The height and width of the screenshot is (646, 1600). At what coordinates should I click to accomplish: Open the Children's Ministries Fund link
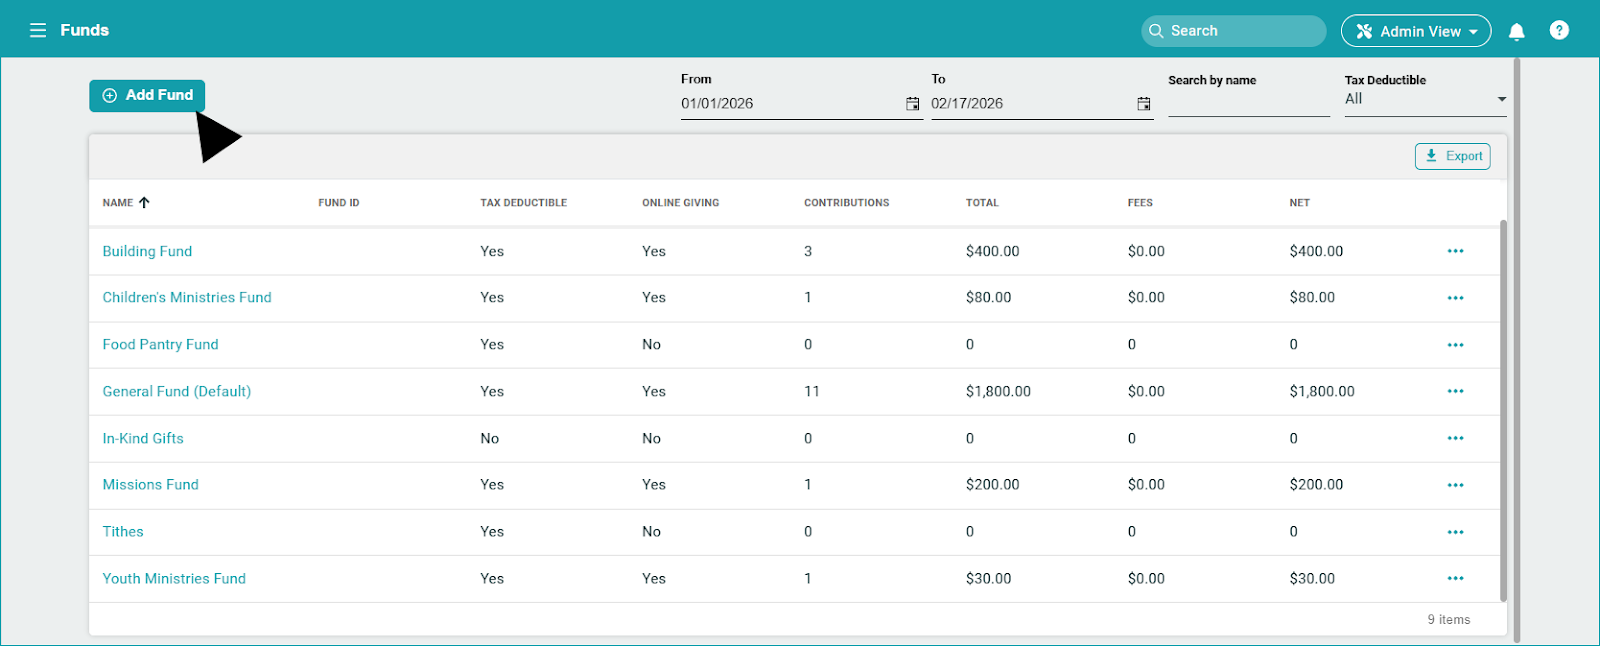[187, 298]
